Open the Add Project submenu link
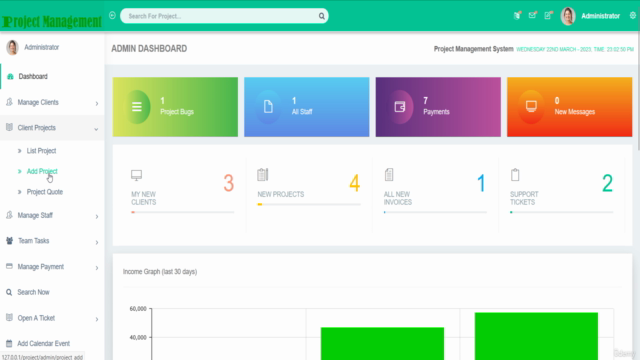This screenshot has width=640, height=360. tap(42, 171)
